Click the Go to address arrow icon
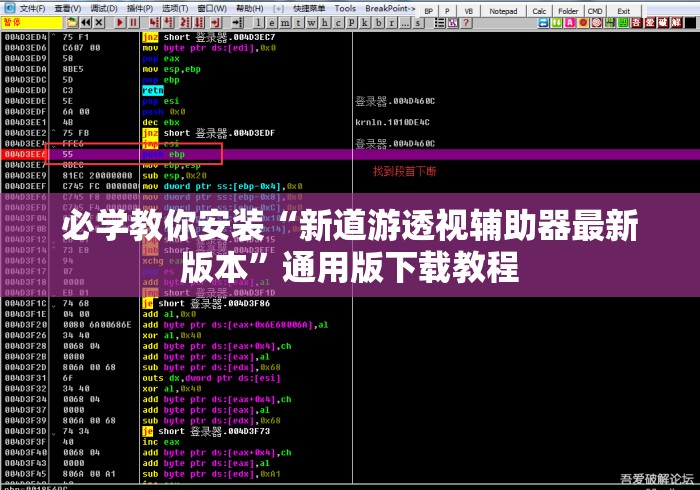700x490 pixels. click(238, 22)
